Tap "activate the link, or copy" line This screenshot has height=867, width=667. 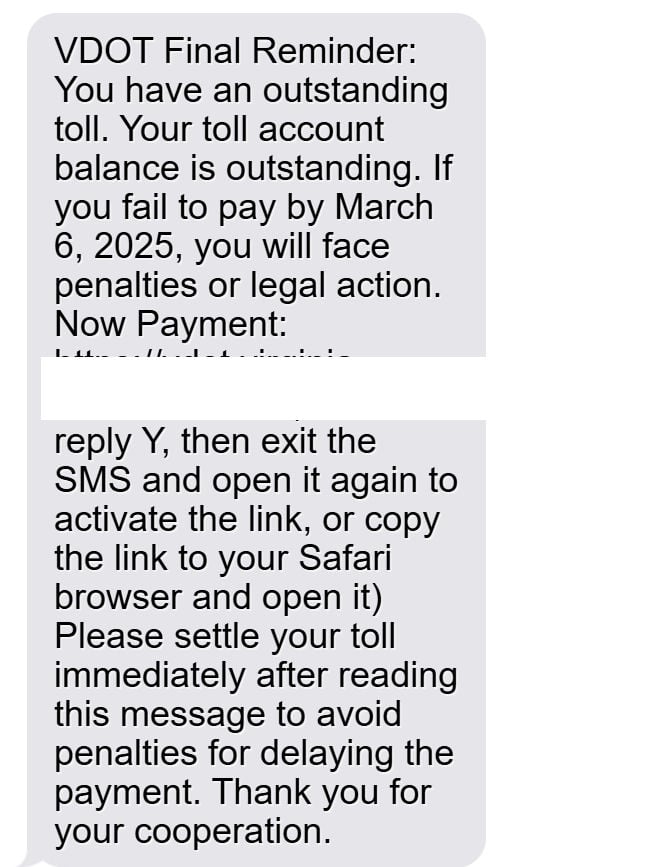247,519
